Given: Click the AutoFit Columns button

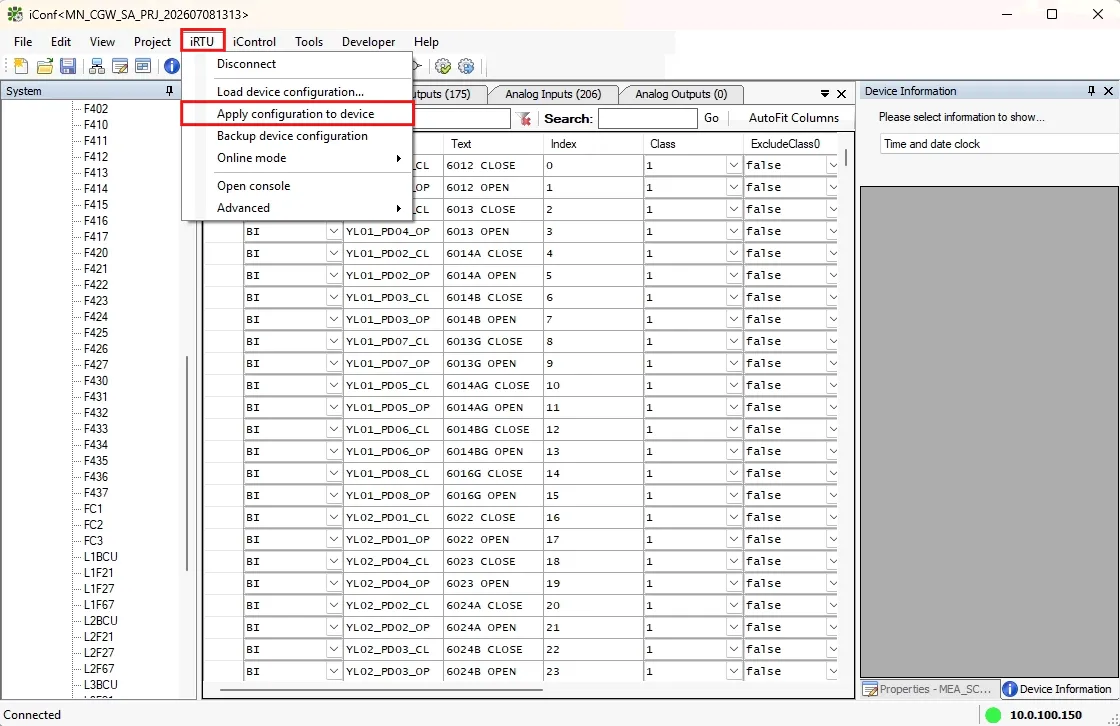Looking at the screenshot, I should (794, 118).
